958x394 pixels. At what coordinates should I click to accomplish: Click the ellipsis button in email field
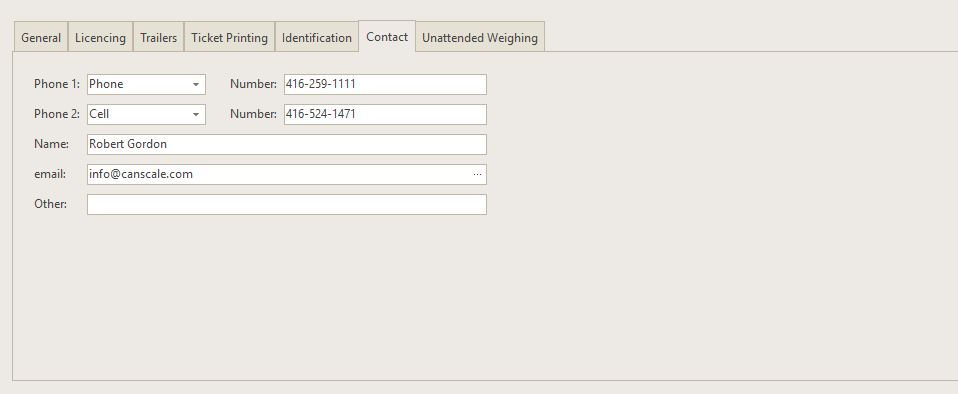477,175
